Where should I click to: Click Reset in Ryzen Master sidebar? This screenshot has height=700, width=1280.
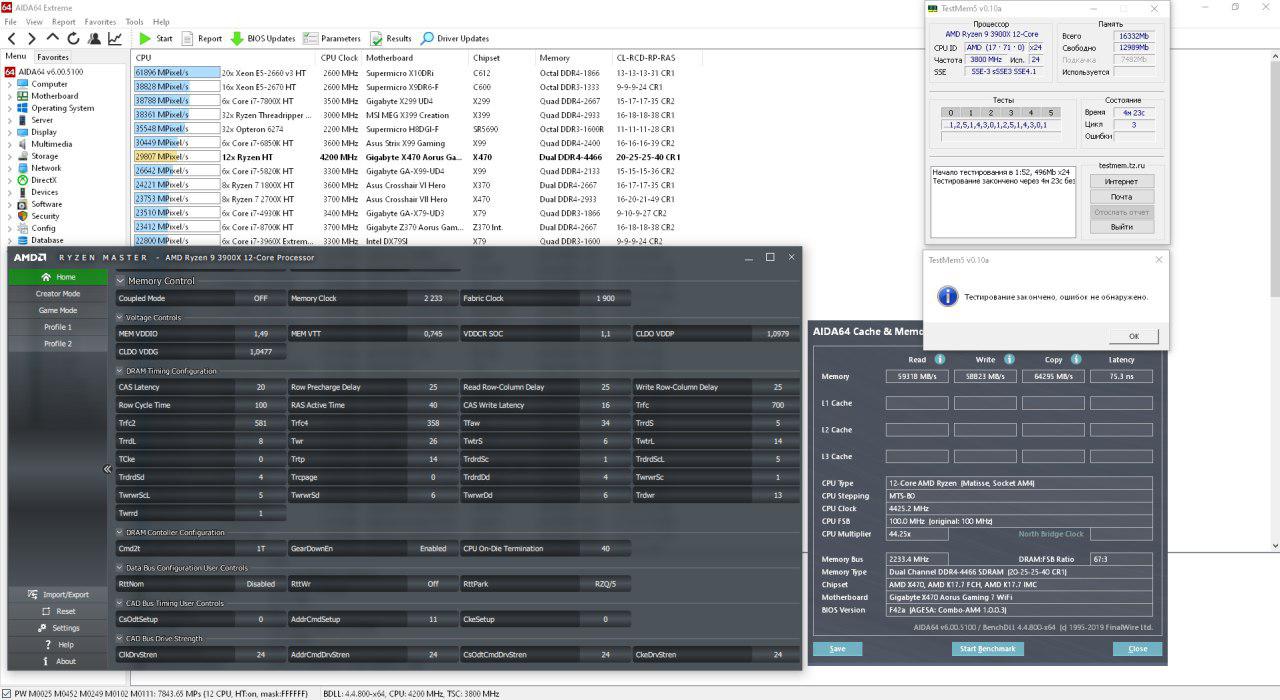click(x=58, y=611)
